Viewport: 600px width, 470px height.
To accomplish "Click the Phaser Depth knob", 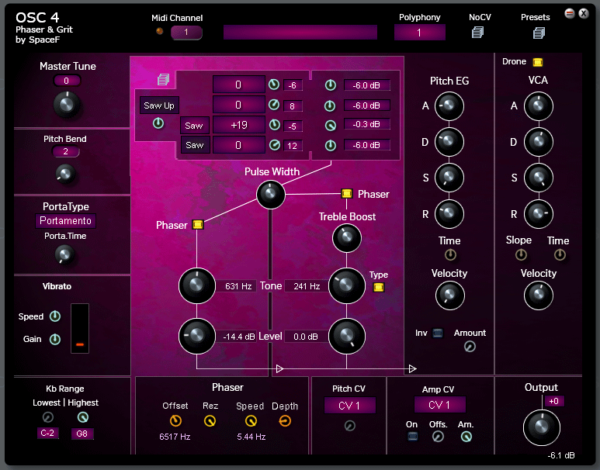I will [x=285, y=421].
